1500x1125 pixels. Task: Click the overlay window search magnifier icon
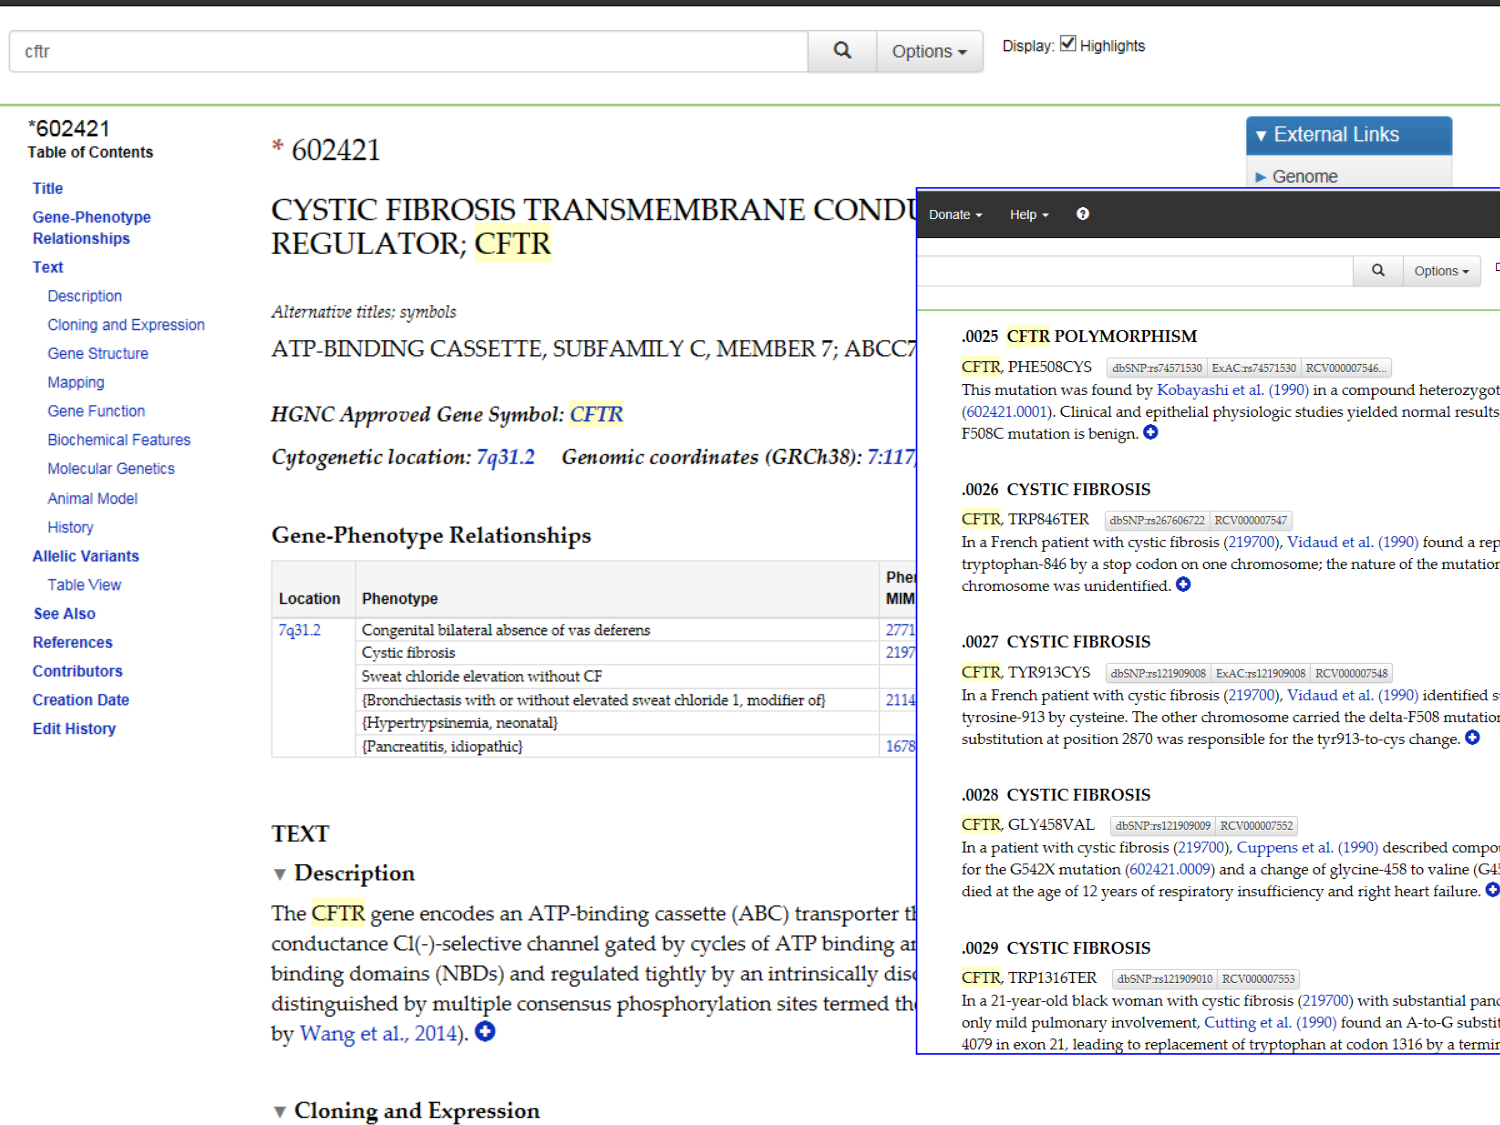(1377, 271)
